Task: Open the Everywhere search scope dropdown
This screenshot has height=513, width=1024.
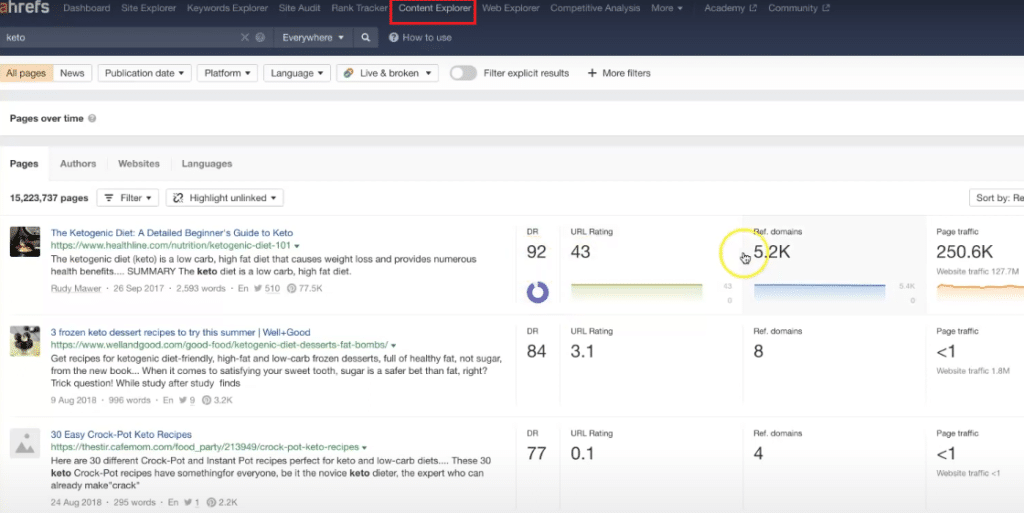Action: tap(313, 37)
